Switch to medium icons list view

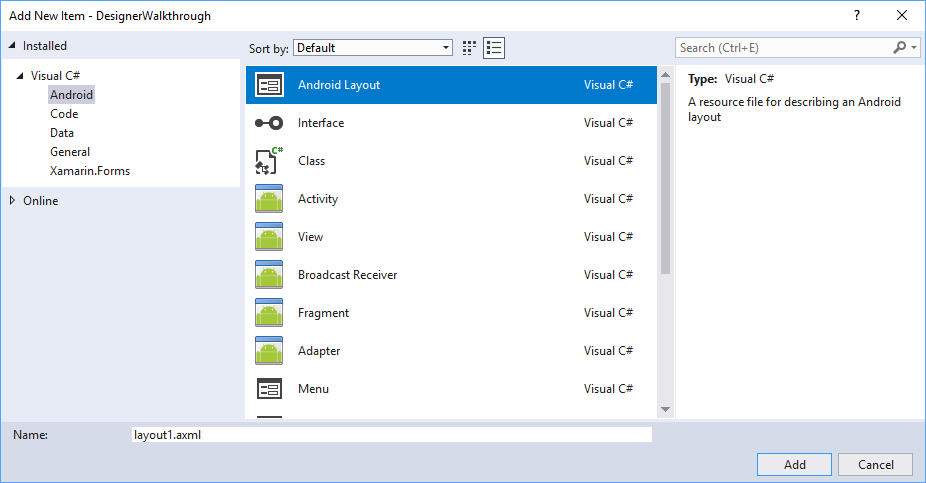(494, 48)
